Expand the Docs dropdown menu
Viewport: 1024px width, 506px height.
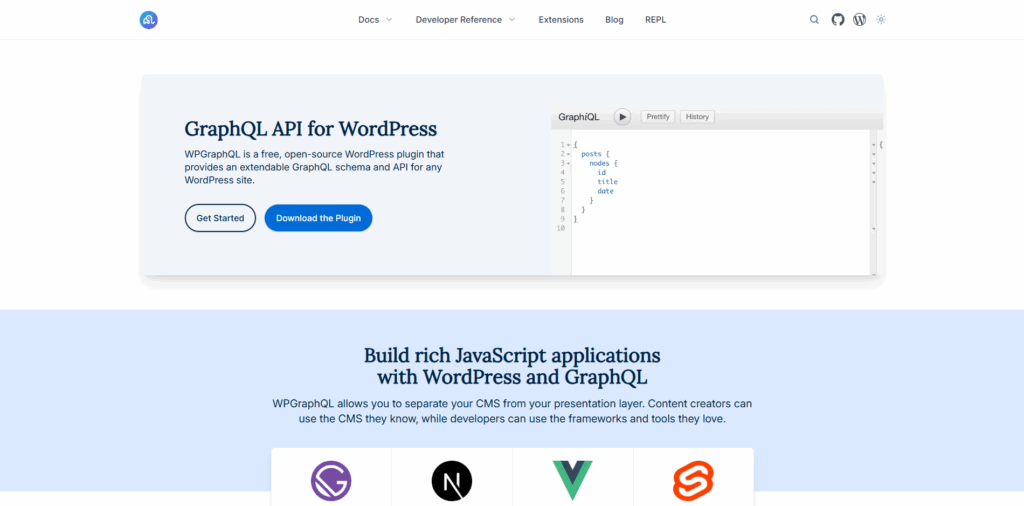(x=376, y=20)
